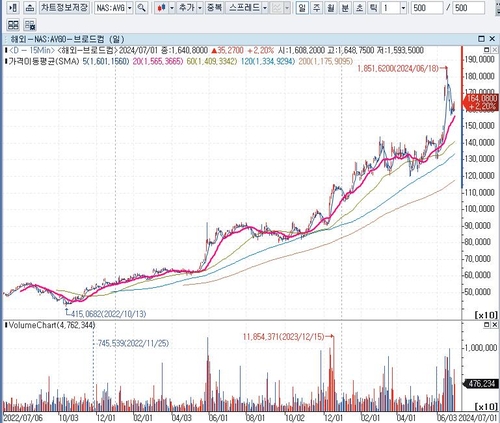Select the 월 monthly period toggle
The width and height of the screenshot is (500, 423).
331,8
